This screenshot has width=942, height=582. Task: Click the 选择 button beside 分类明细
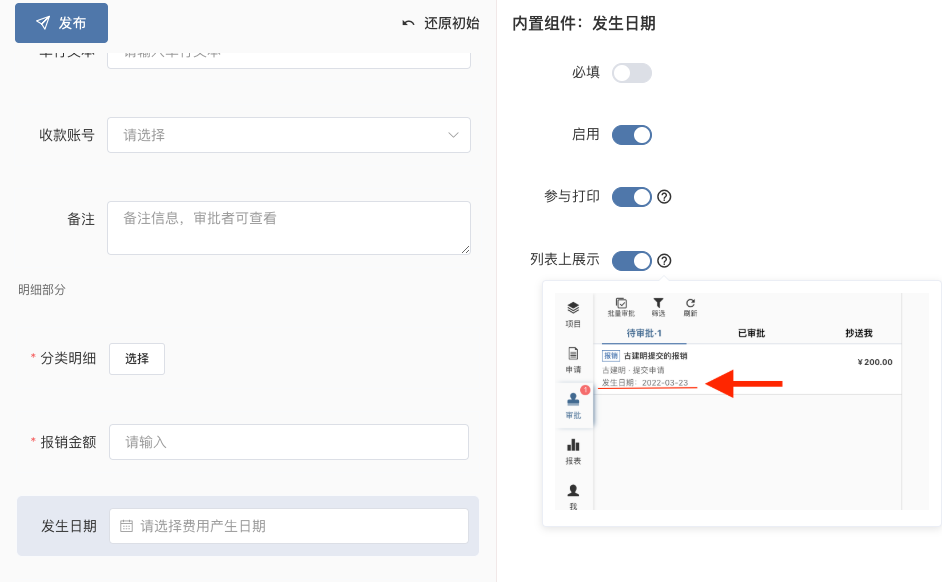point(136,359)
